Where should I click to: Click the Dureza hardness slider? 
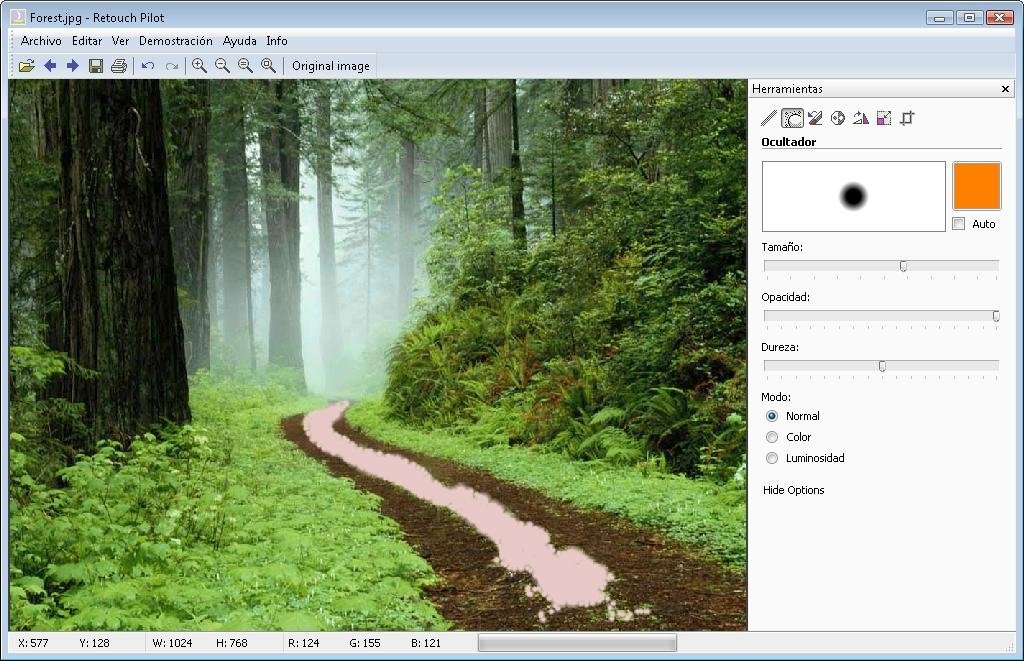(x=881, y=366)
